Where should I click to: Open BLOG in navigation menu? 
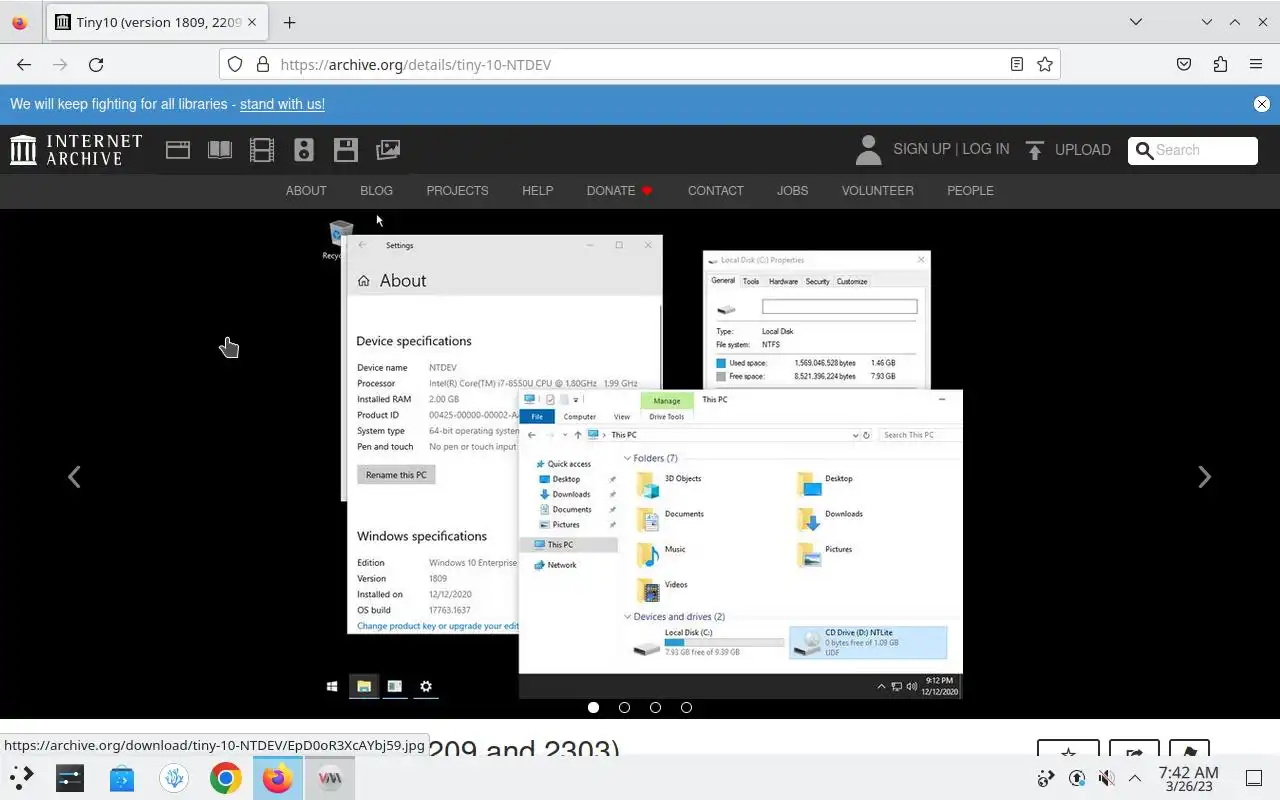(376, 190)
